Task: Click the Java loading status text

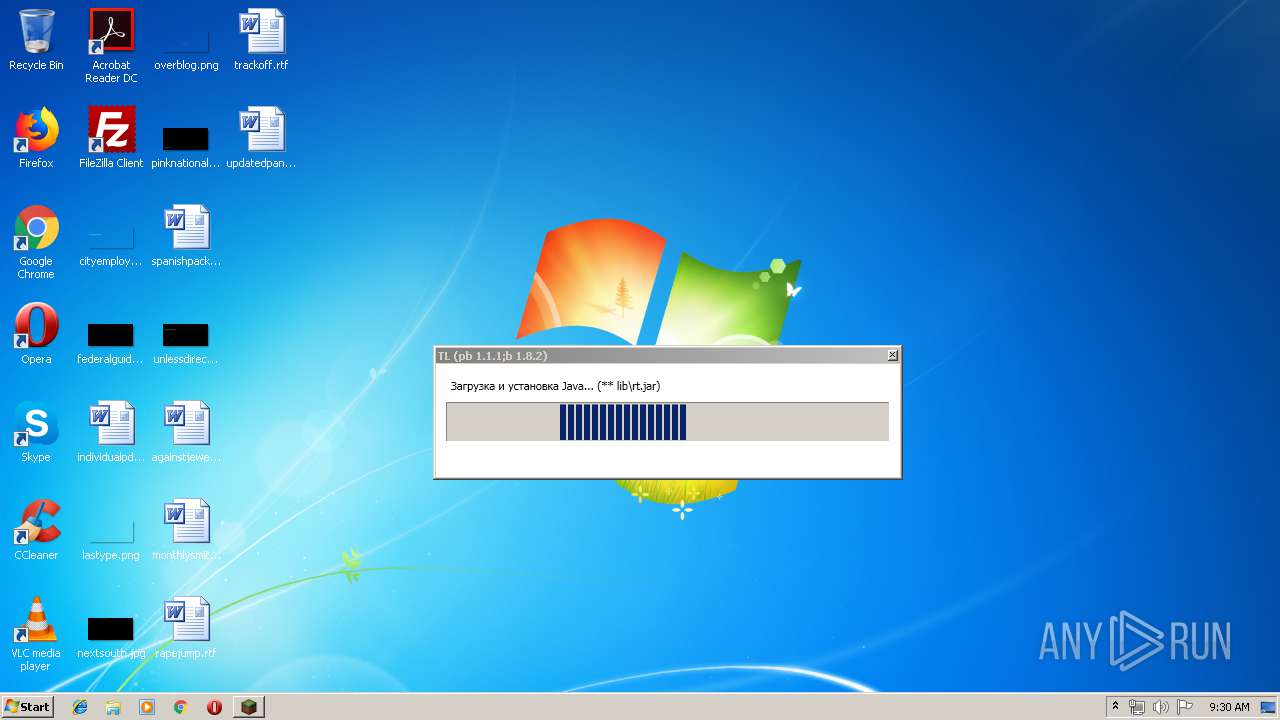Action: click(555, 386)
